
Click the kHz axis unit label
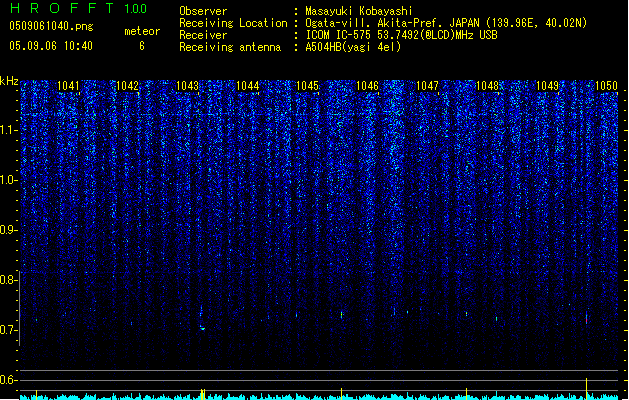pos(9,81)
